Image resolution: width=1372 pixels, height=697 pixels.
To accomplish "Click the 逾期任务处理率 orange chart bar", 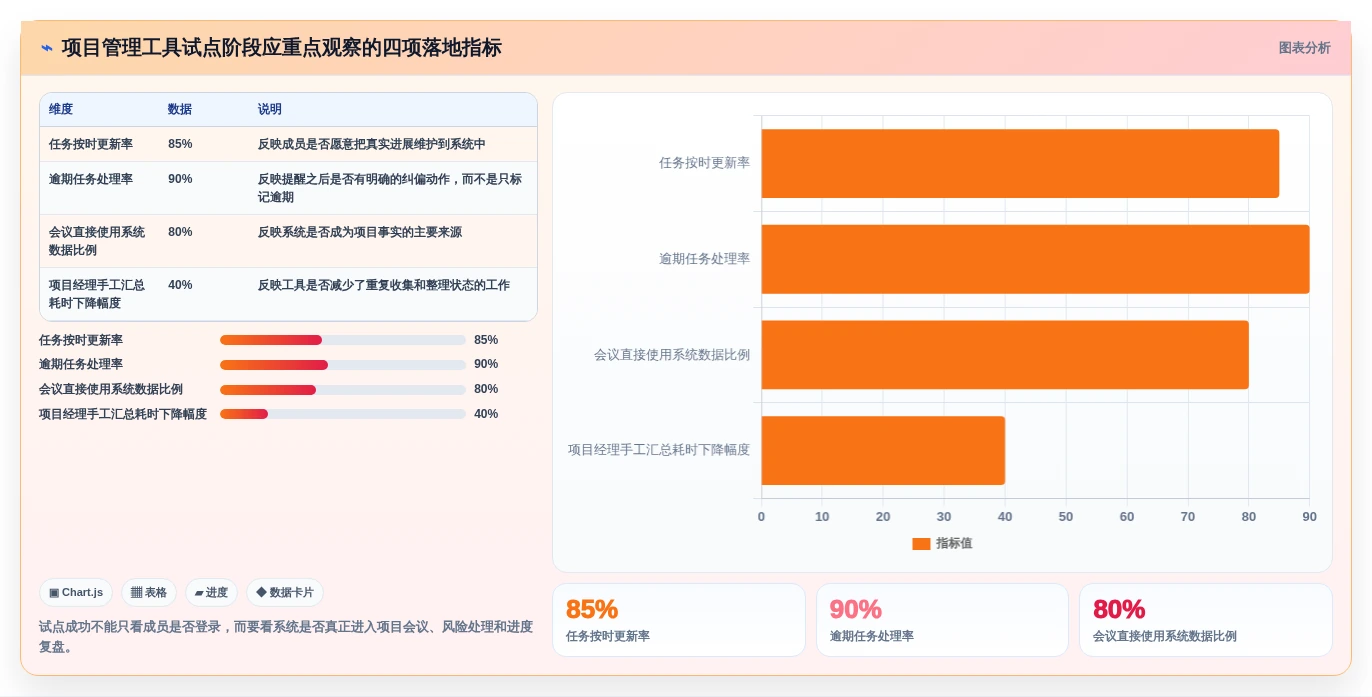I will pos(1035,259).
